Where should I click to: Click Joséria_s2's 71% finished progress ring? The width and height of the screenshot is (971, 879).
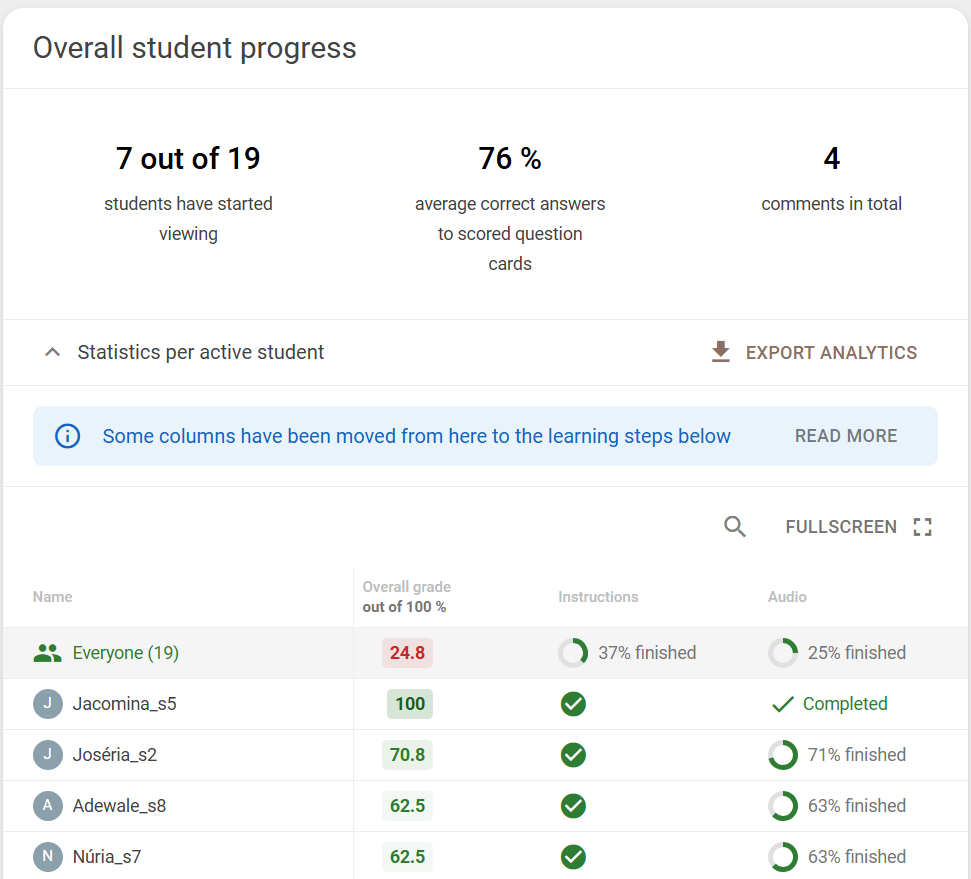tap(783, 755)
